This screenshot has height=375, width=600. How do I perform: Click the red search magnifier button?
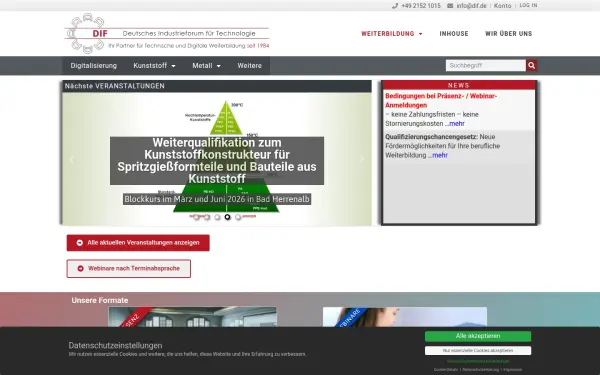click(532, 65)
